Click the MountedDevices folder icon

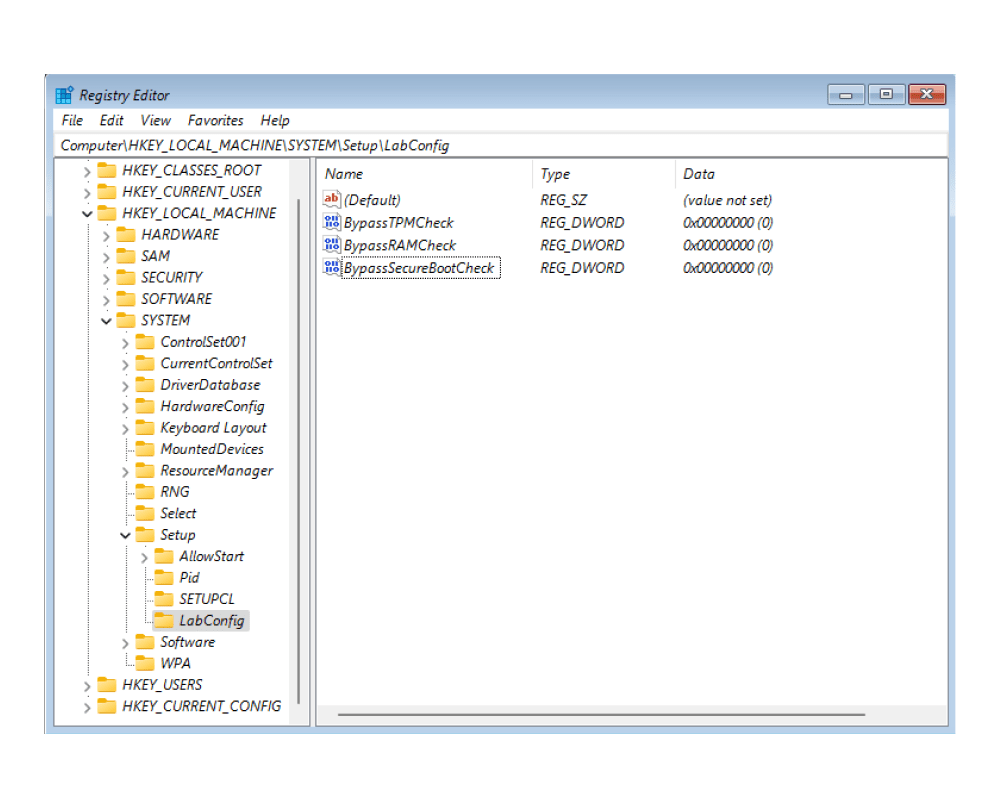(x=145, y=449)
